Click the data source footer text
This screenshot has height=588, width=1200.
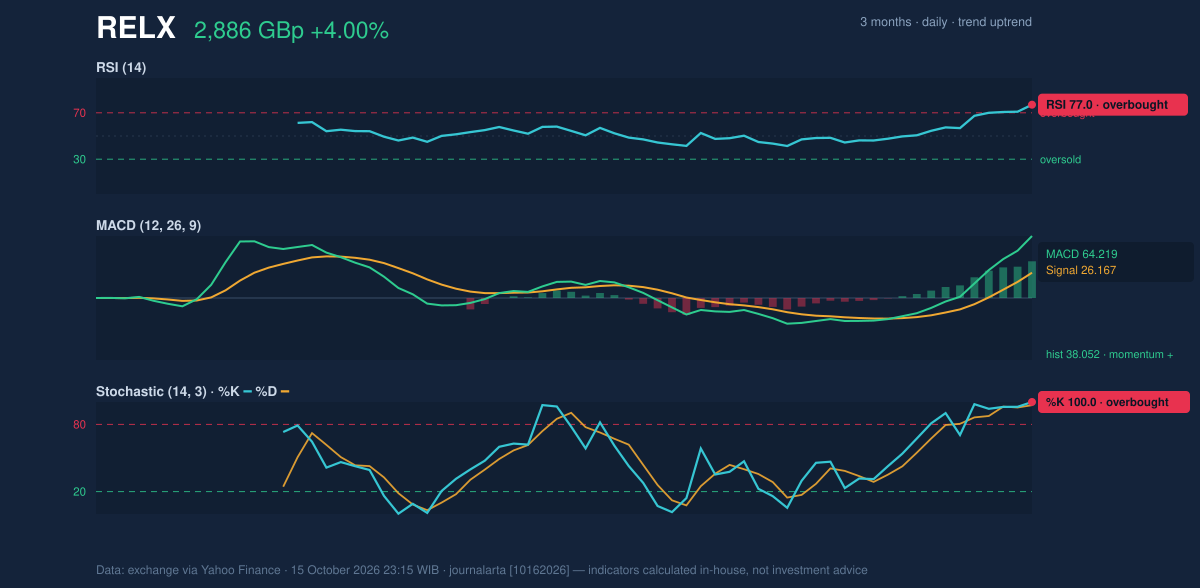coord(482,570)
